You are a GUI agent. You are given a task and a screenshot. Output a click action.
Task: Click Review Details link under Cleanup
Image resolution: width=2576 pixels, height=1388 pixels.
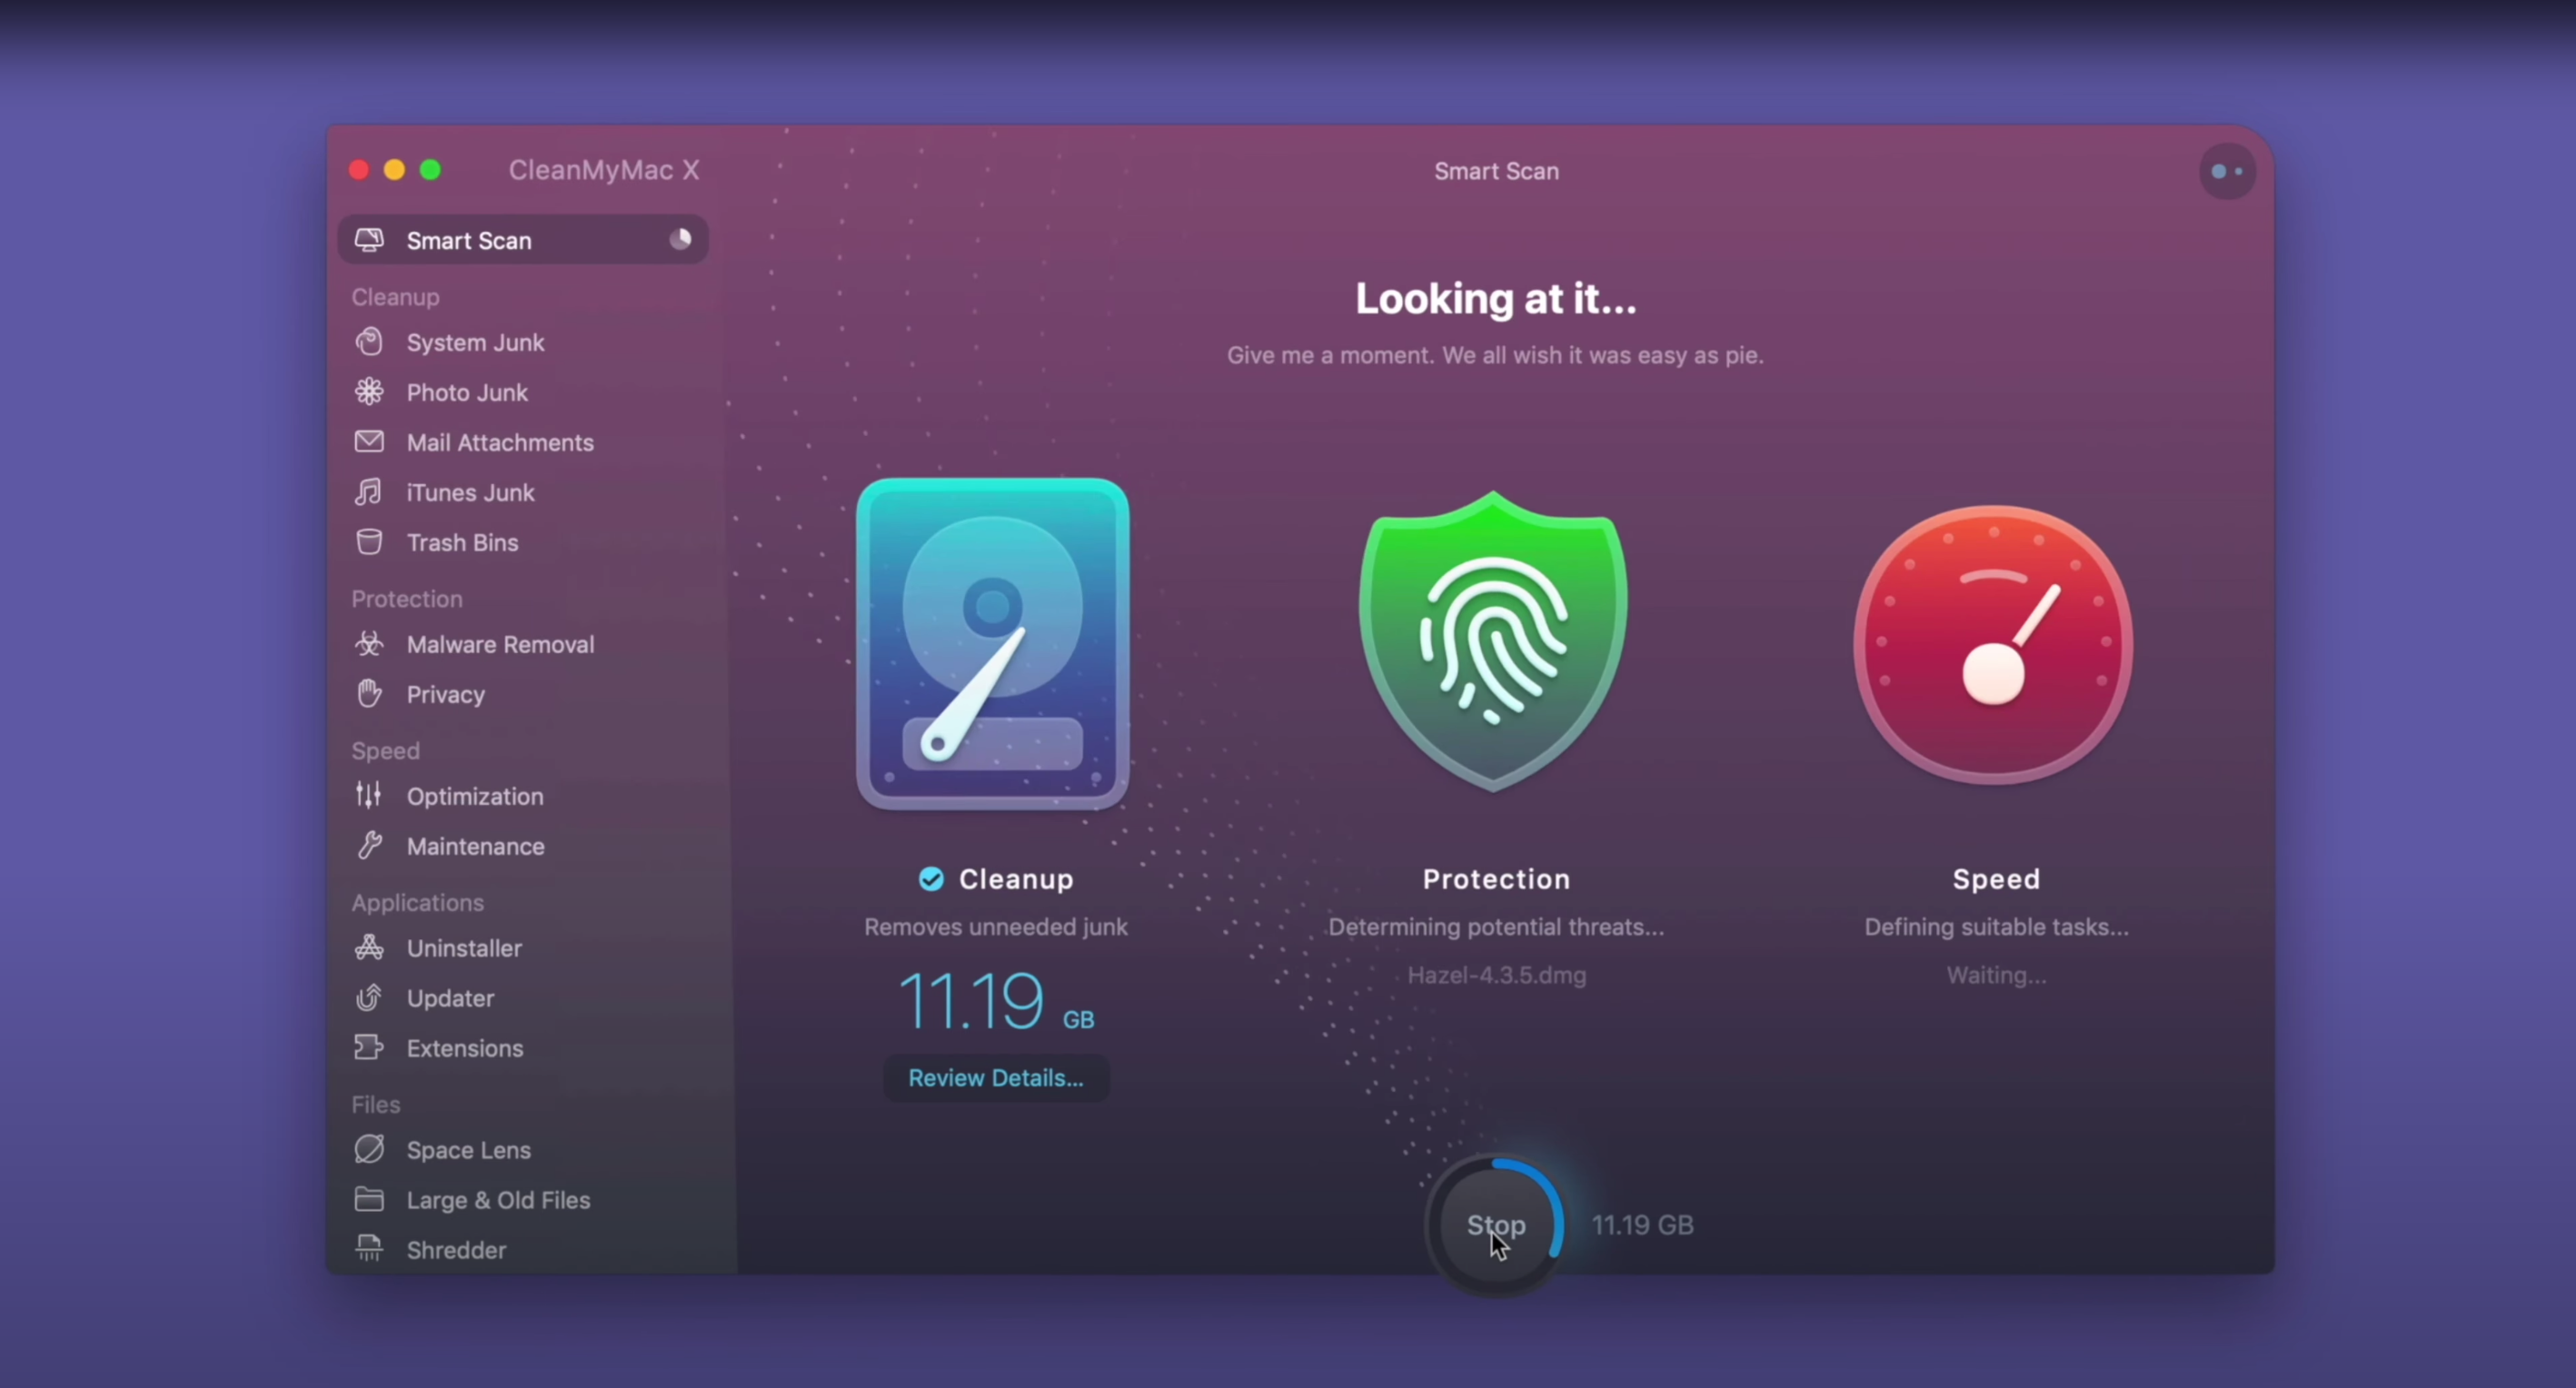point(995,1077)
